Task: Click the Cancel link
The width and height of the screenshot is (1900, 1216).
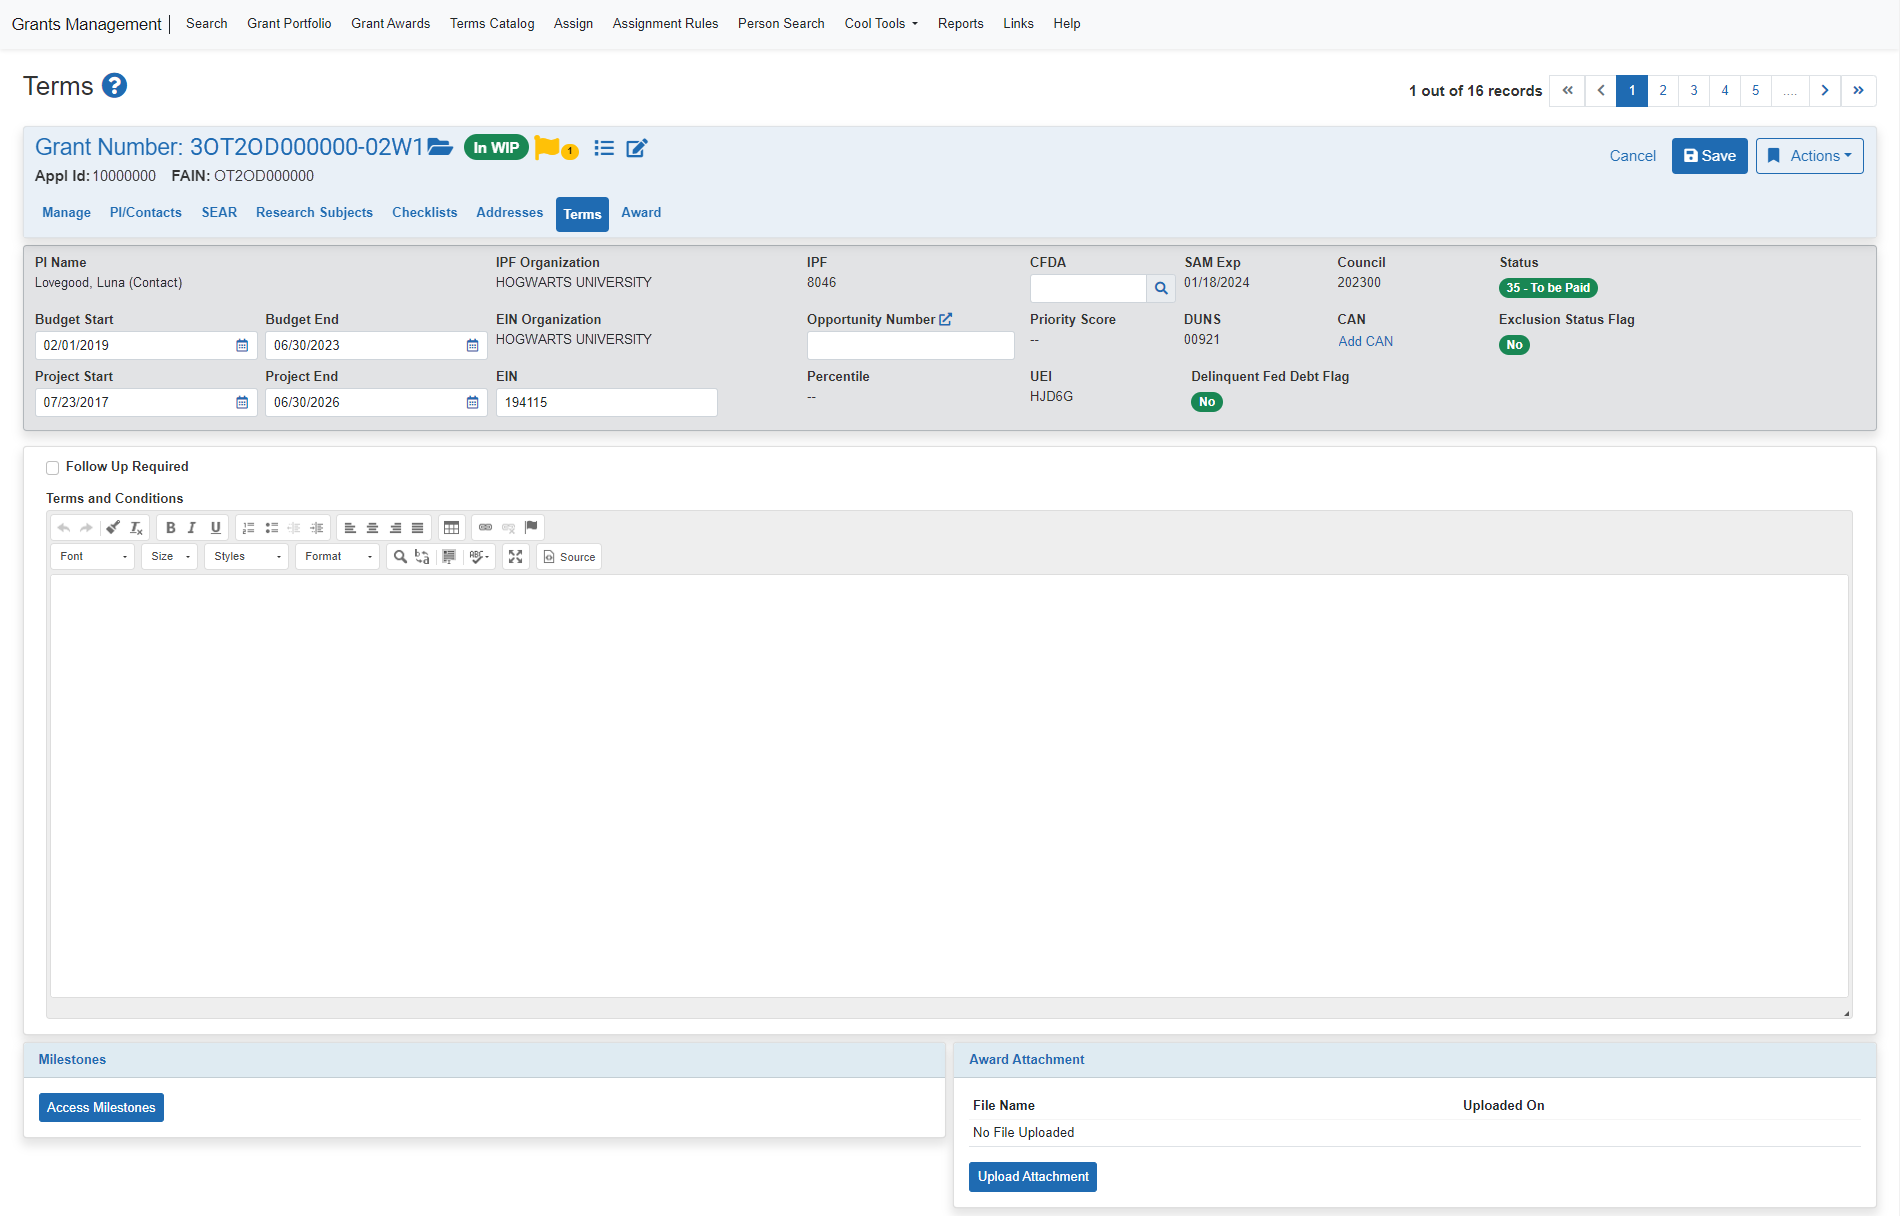Action: point(1633,156)
